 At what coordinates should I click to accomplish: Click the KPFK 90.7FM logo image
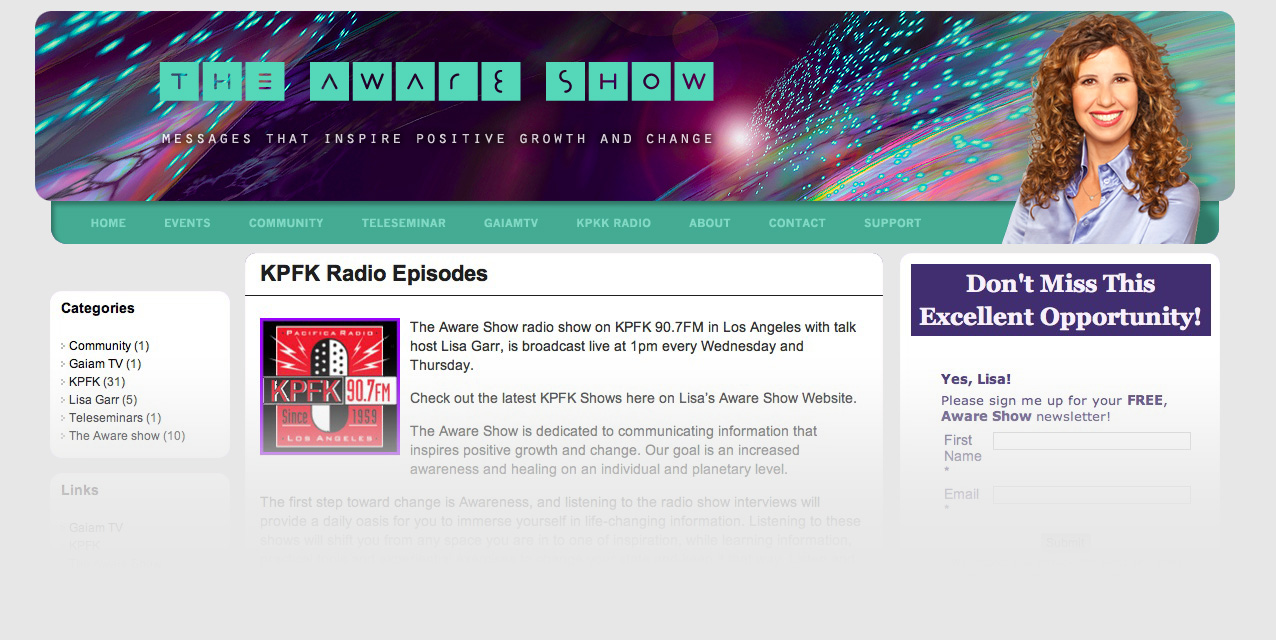[x=330, y=386]
